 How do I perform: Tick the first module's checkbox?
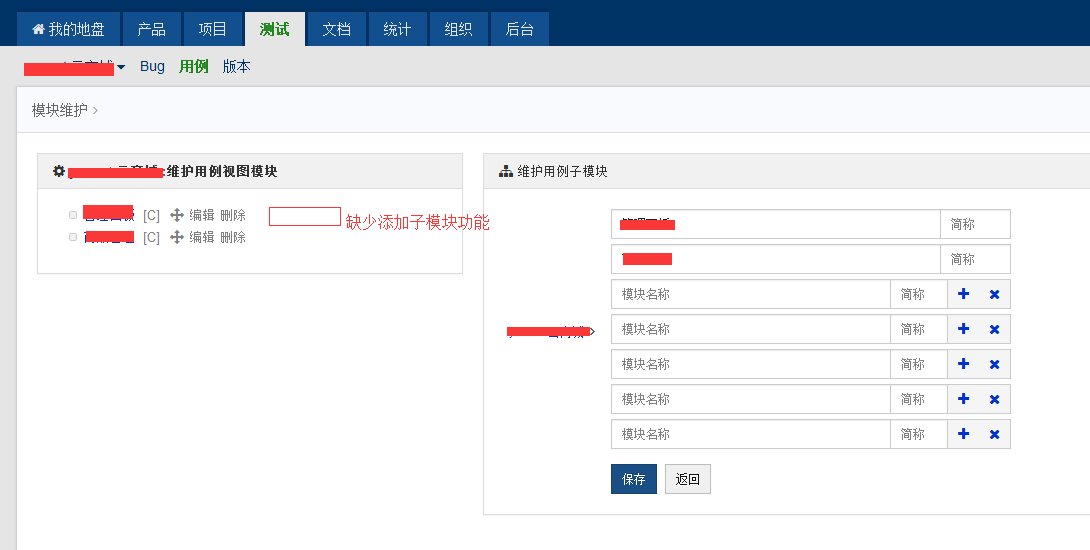(x=73, y=215)
